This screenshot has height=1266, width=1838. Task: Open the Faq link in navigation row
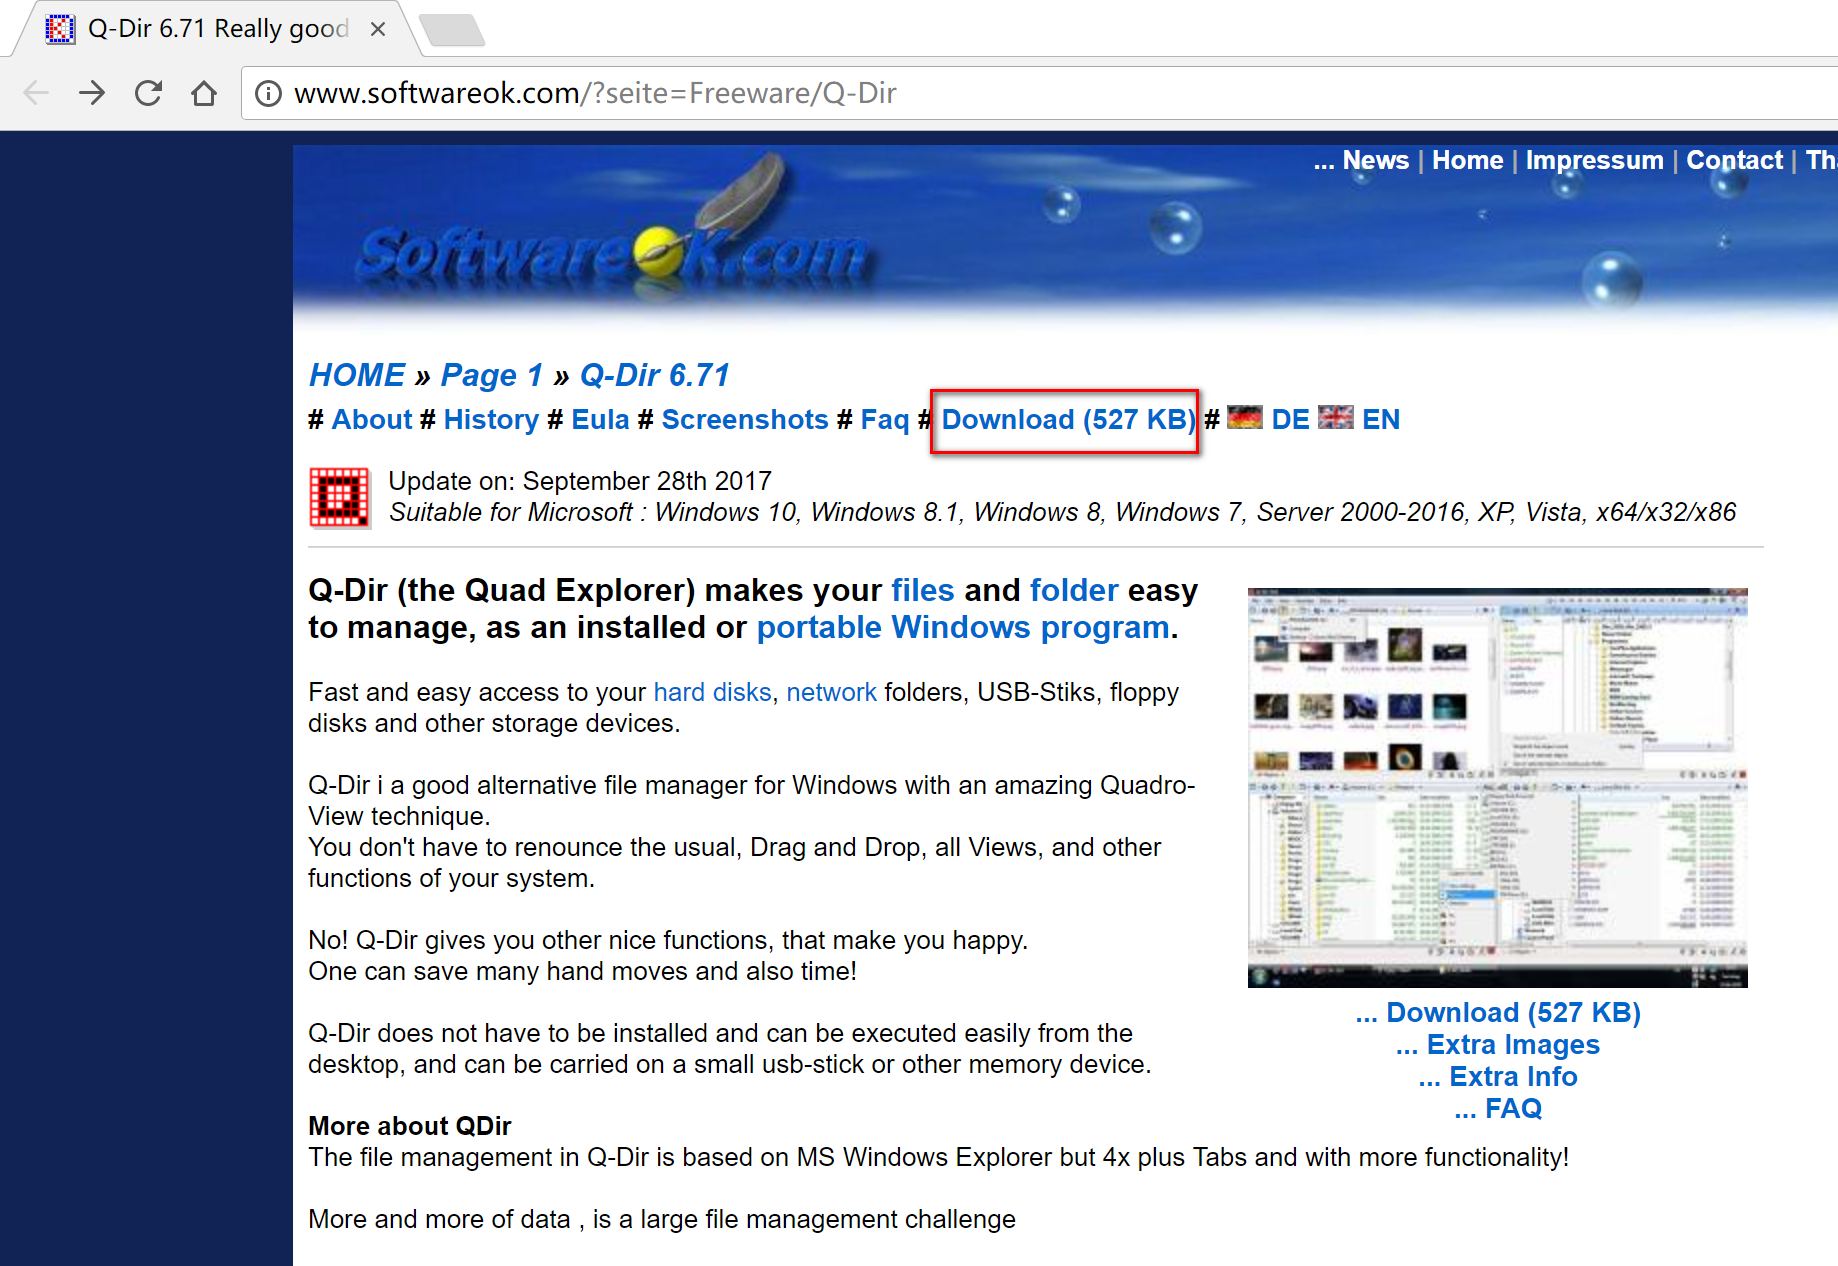885,420
